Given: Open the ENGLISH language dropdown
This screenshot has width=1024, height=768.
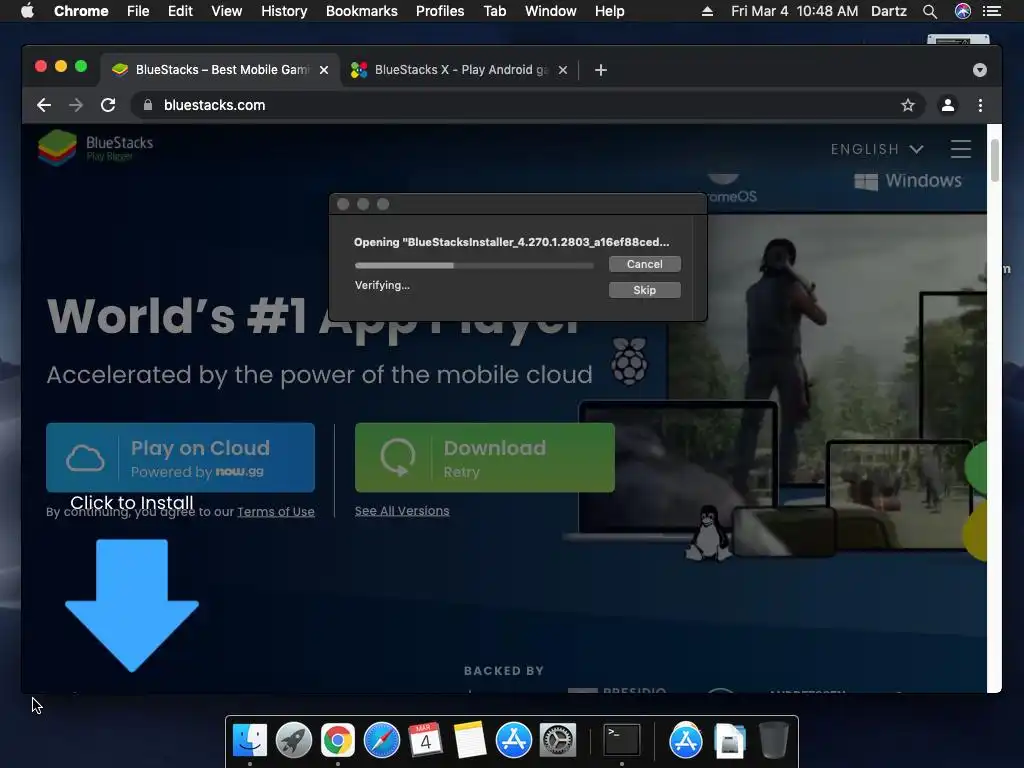Looking at the screenshot, I should pos(877,150).
